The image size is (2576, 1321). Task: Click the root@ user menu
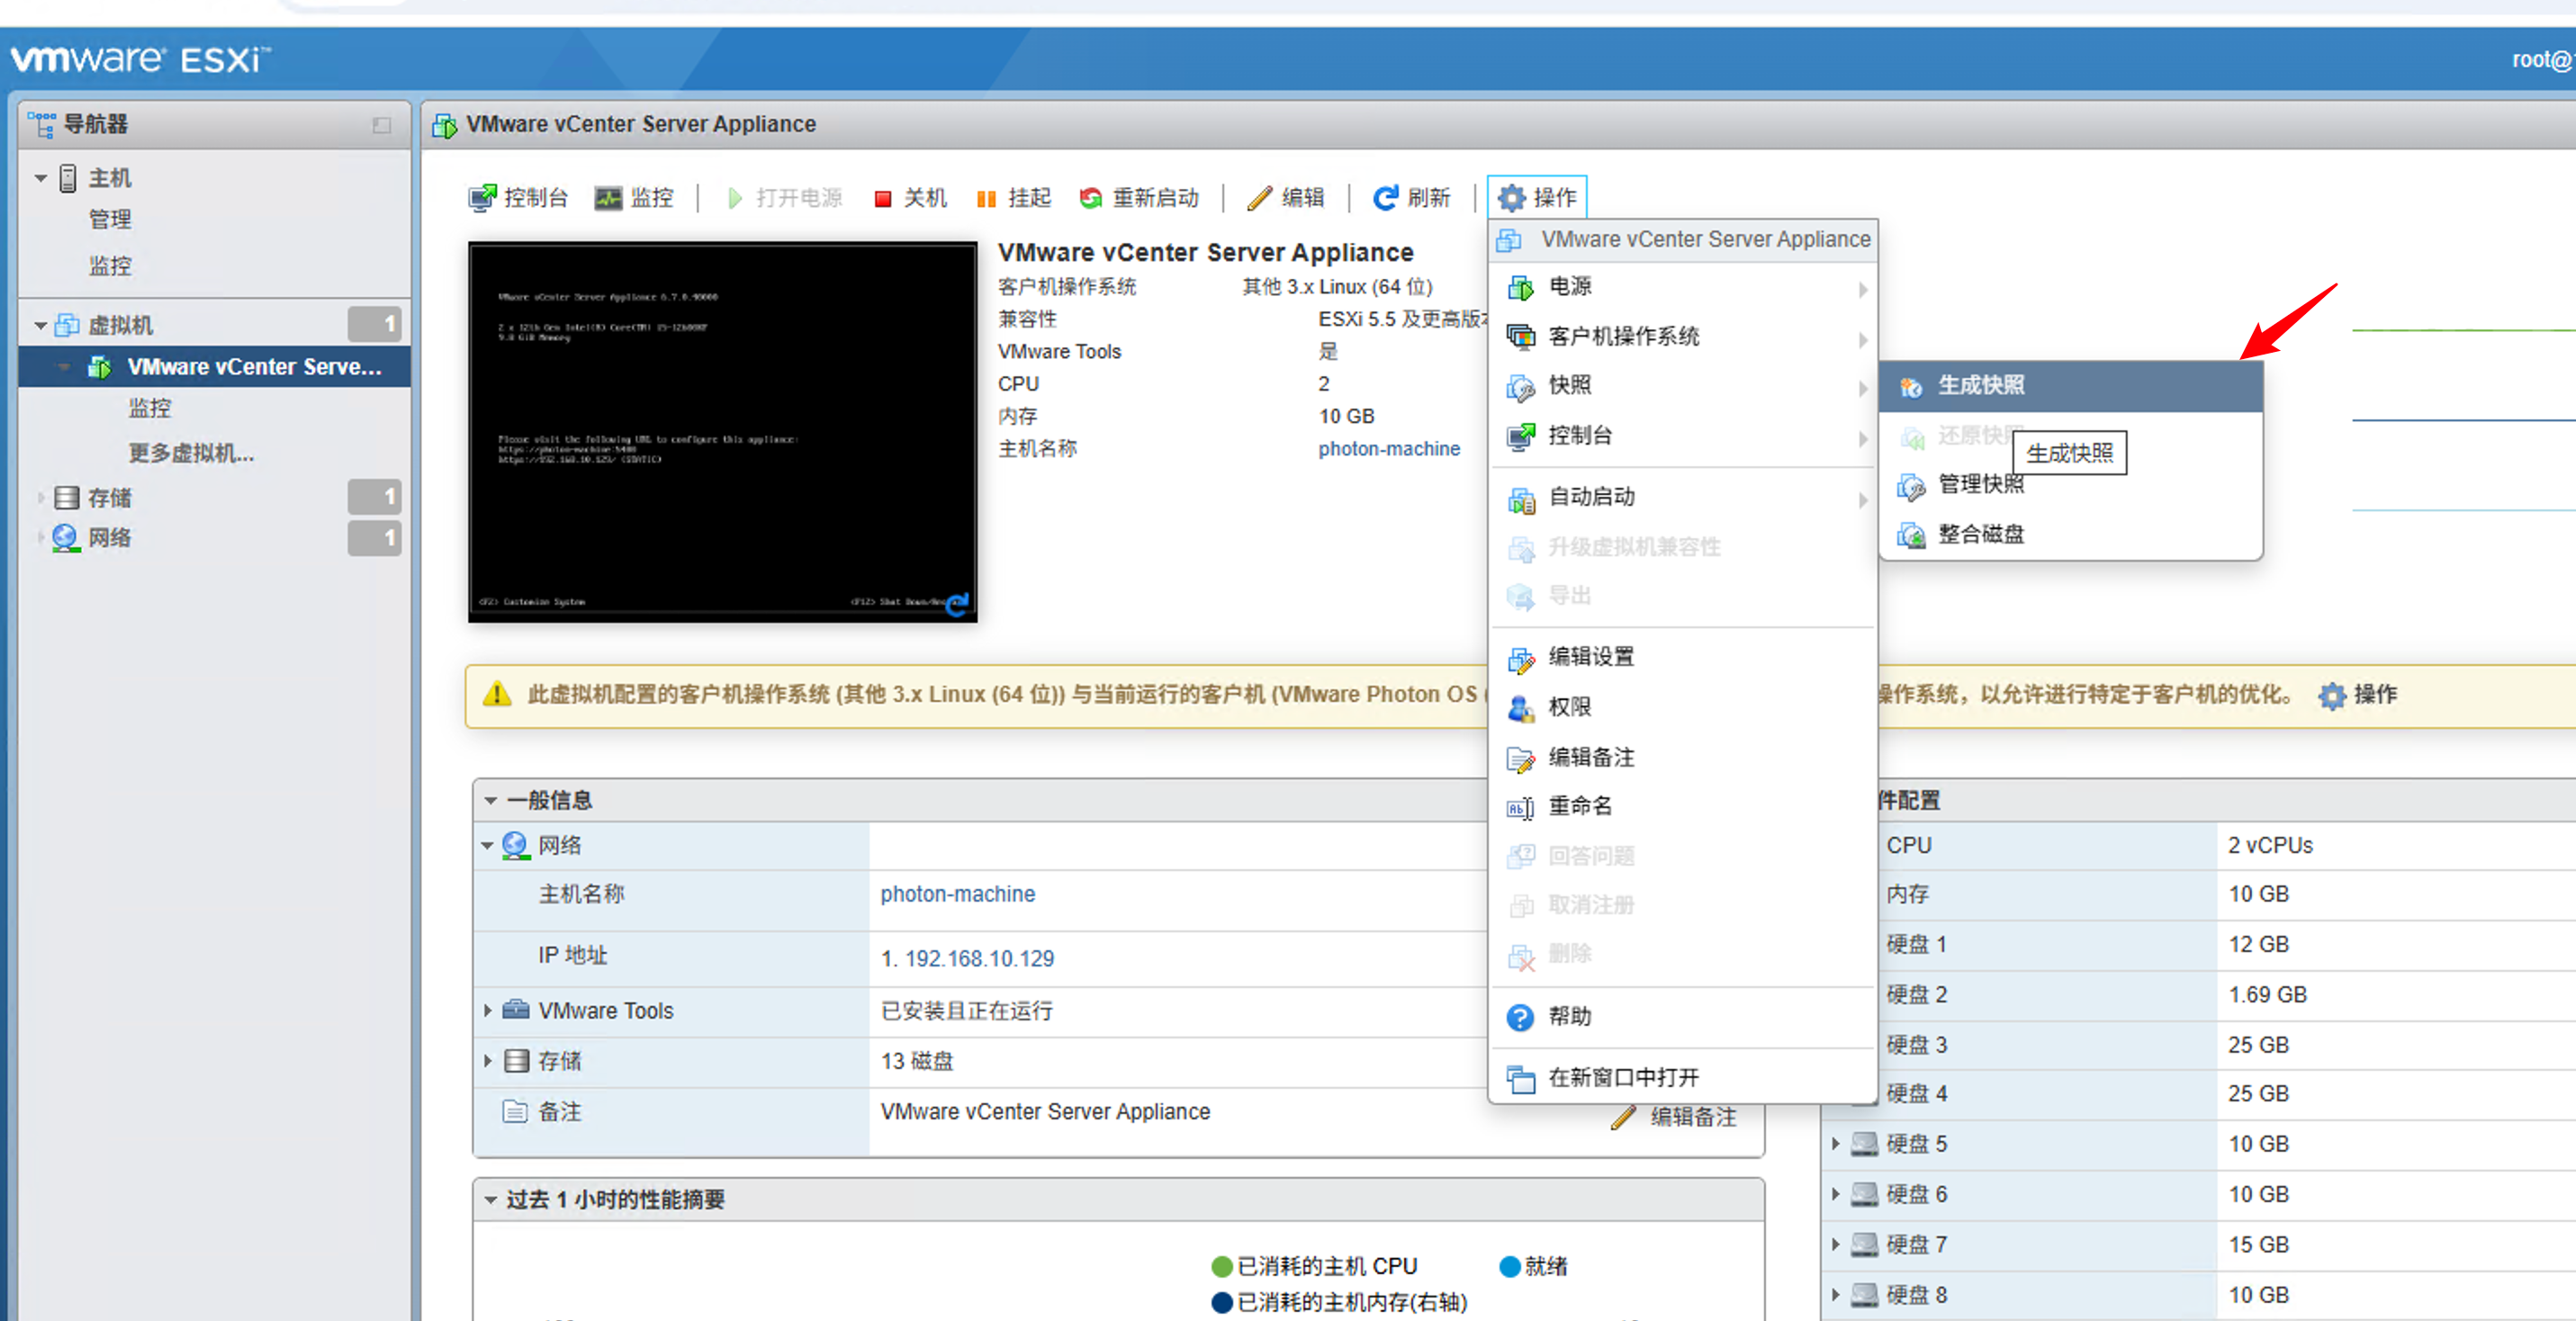click(x=2543, y=60)
